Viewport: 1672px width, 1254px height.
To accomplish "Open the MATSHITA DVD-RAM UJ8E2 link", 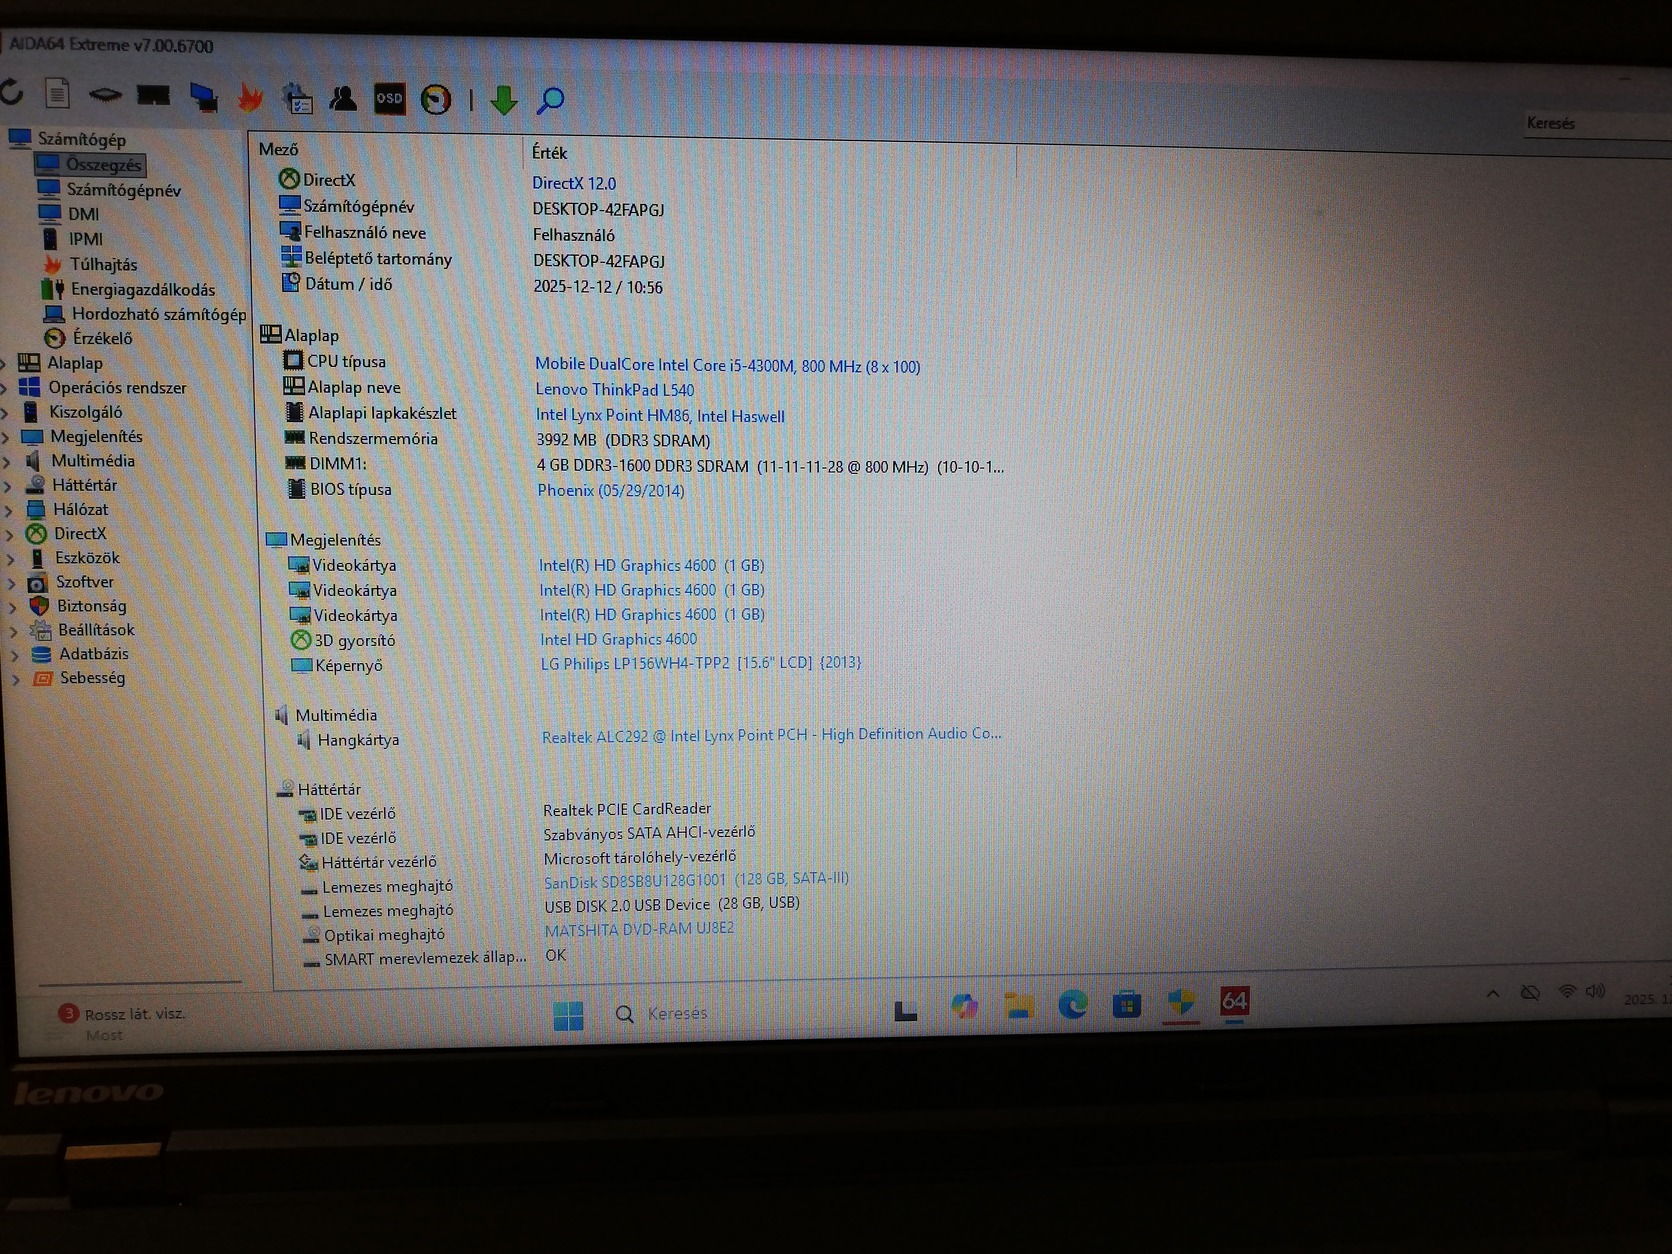I will (639, 929).
